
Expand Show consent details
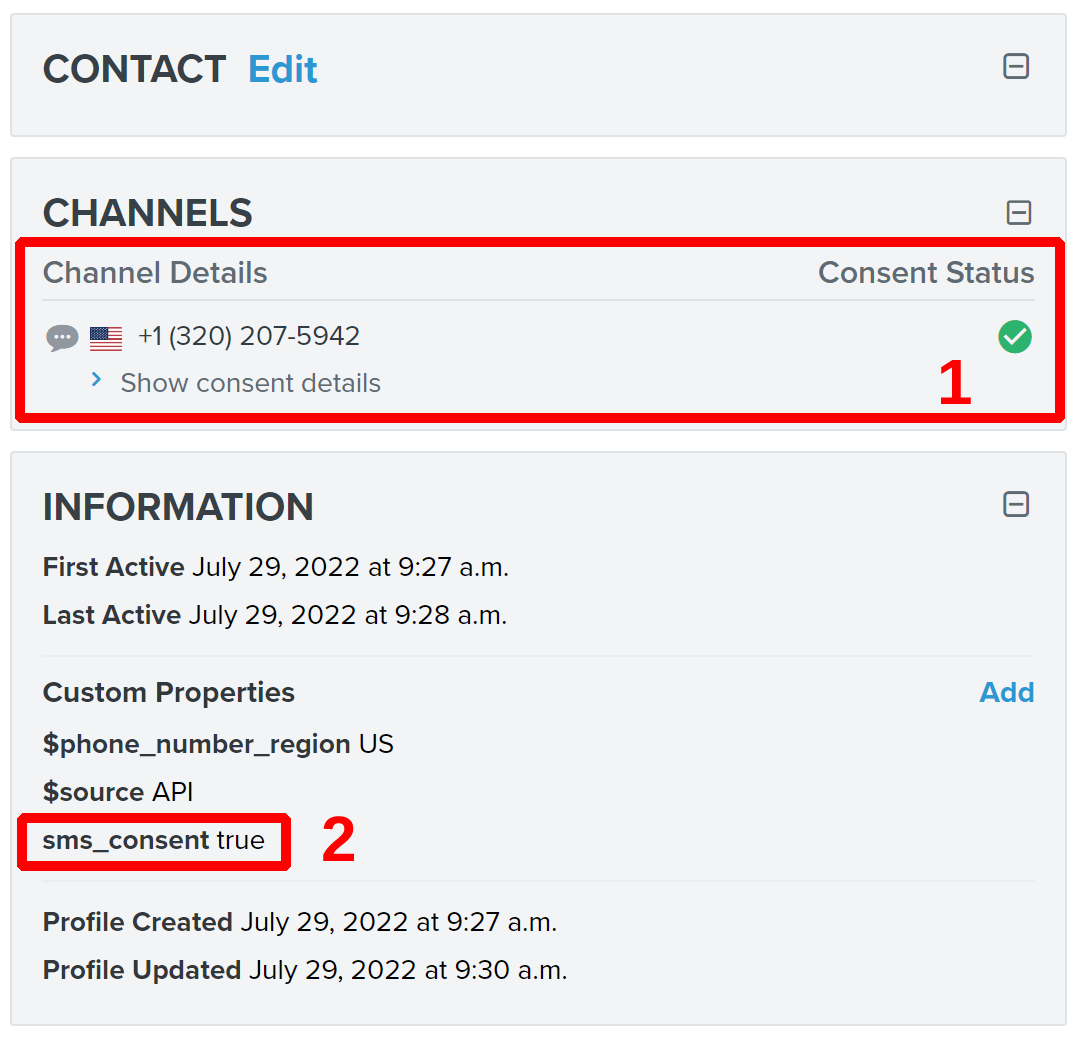250,383
